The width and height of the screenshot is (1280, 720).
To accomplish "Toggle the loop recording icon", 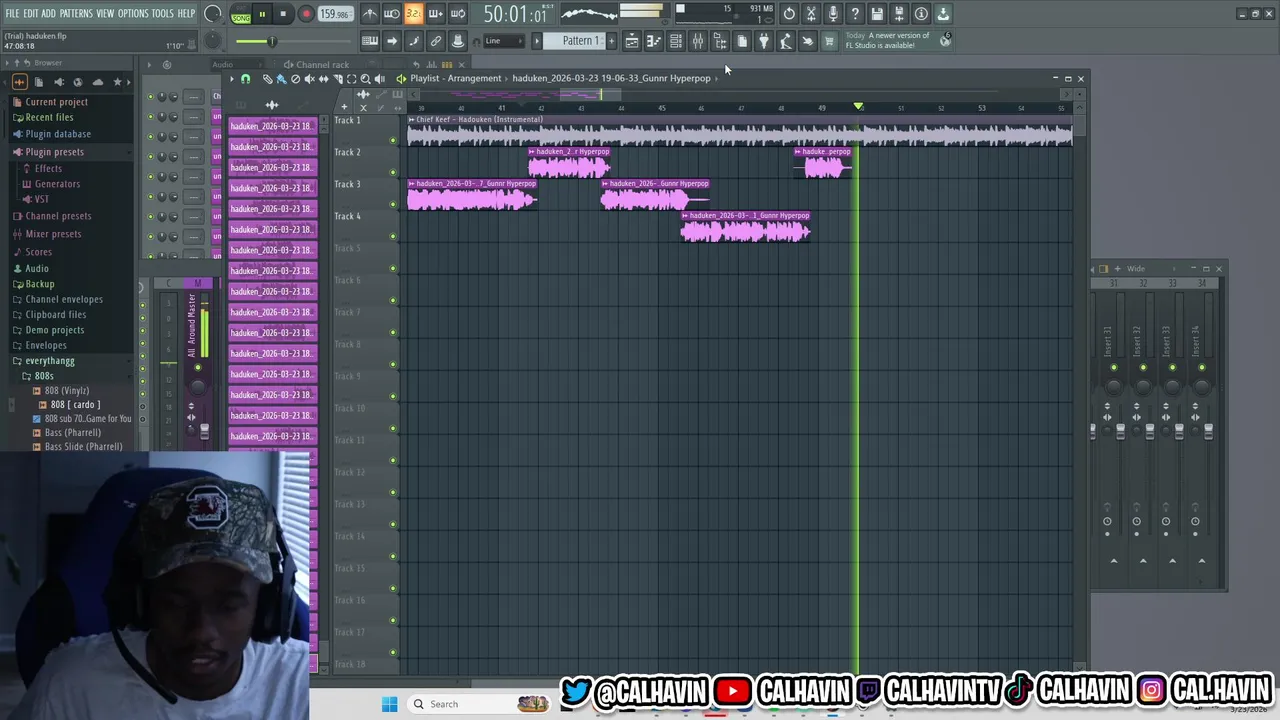I will pyautogui.click(x=457, y=14).
